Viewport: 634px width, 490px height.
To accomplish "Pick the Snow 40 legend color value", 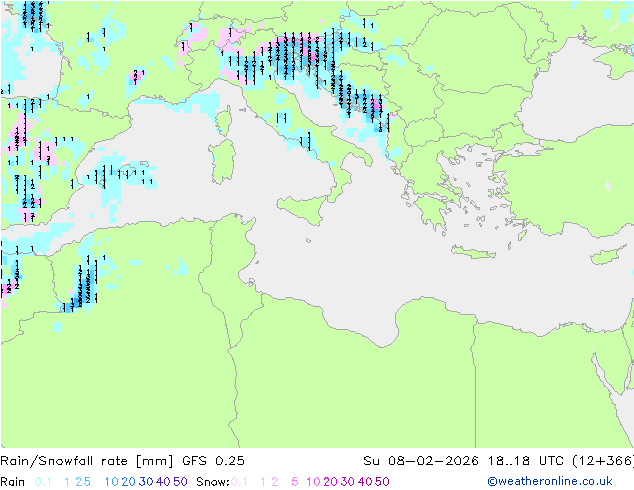I will coord(365,482).
